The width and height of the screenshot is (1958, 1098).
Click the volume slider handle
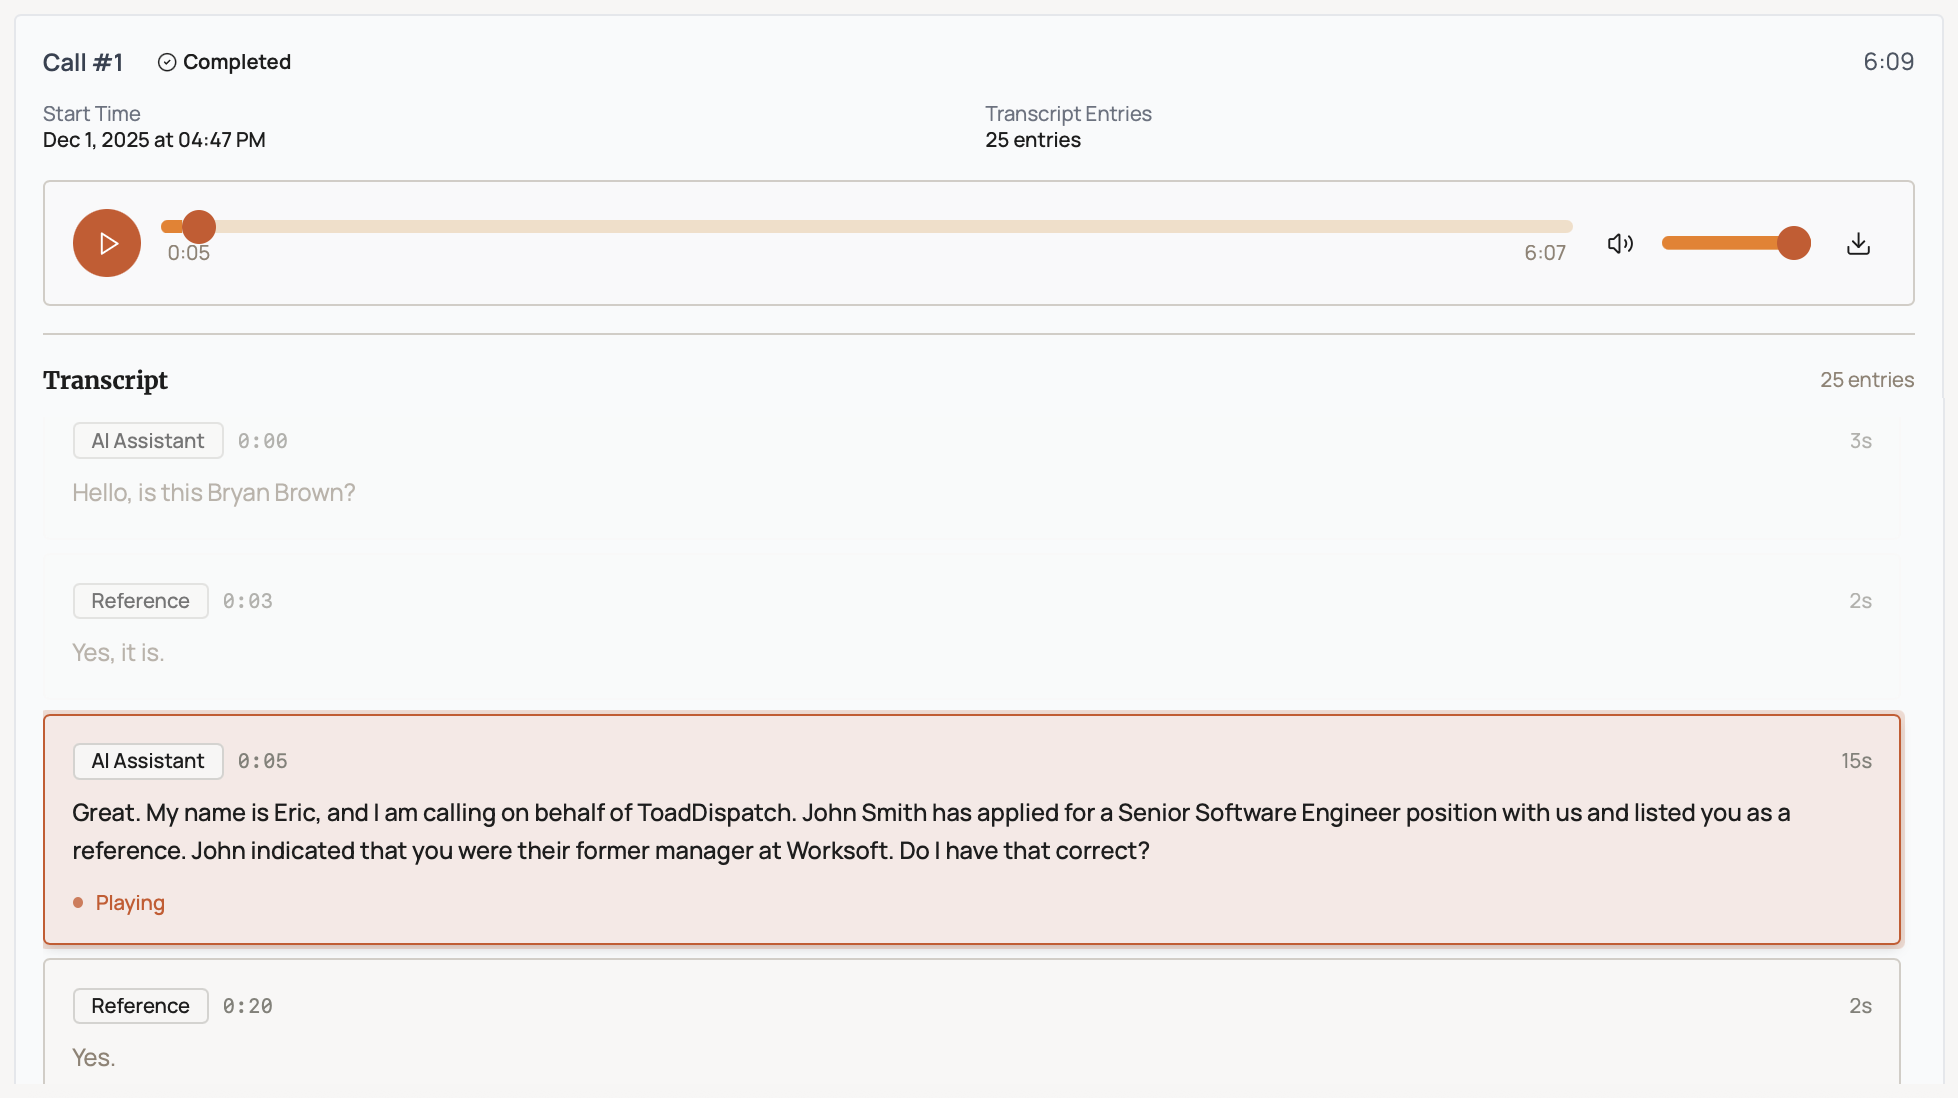coord(1794,243)
